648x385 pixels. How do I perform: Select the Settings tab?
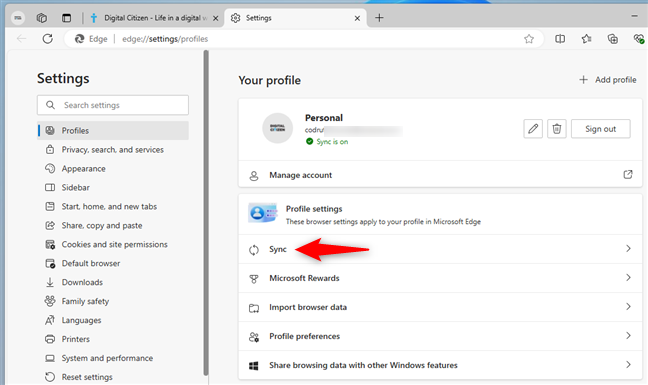[295, 18]
